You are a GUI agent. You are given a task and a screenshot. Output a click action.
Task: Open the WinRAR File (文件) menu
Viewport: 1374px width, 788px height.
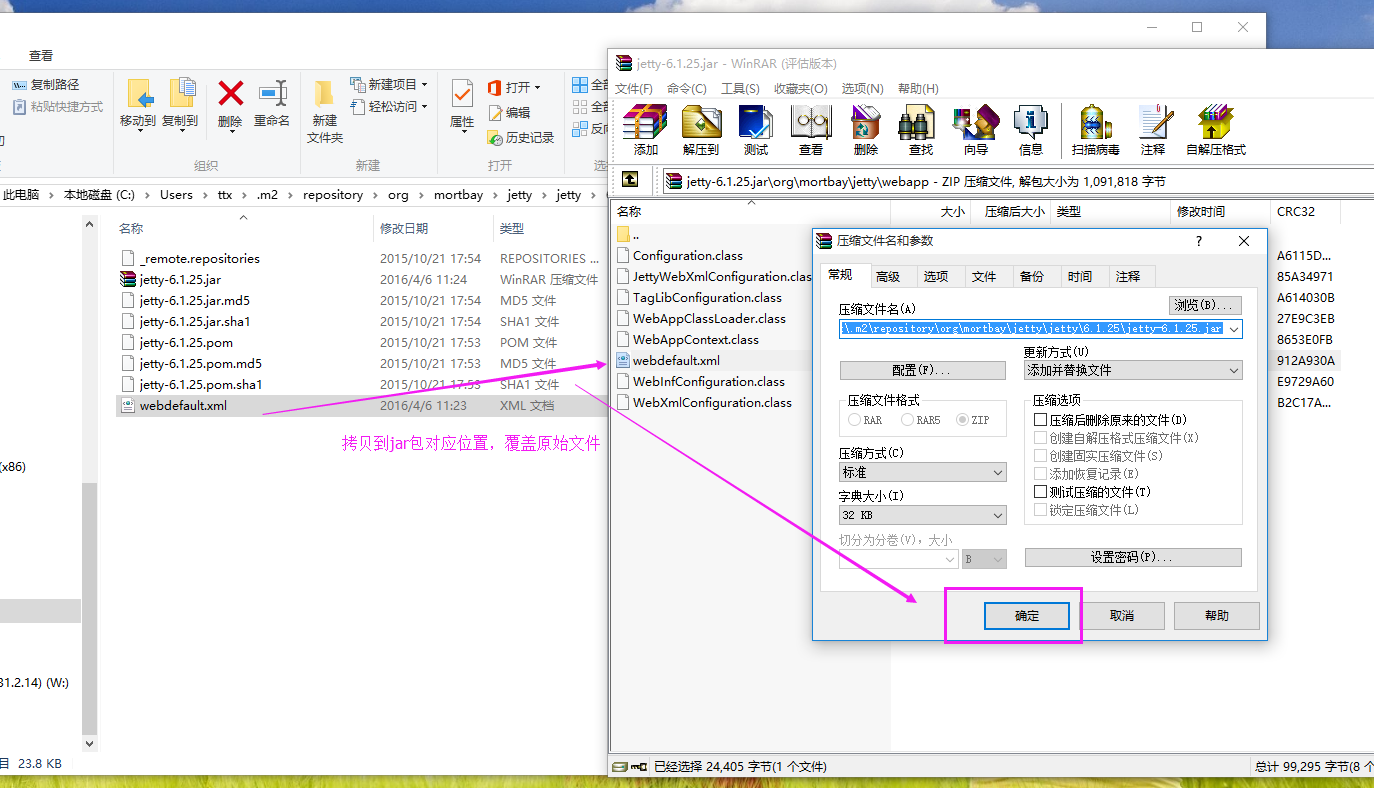tap(633, 89)
